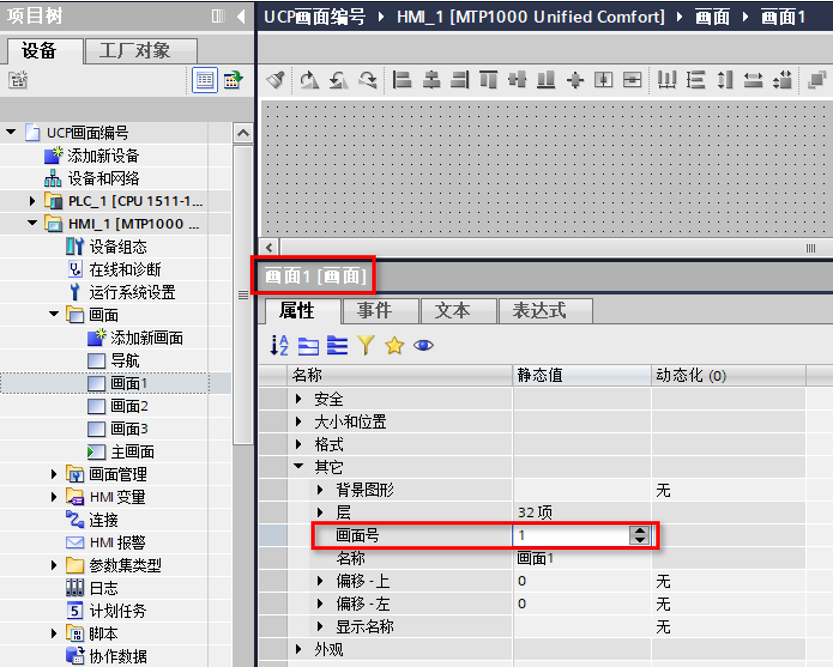The image size is (836, 667).
Task: Click 添加新设备 add new device
Action: (103, 156)
